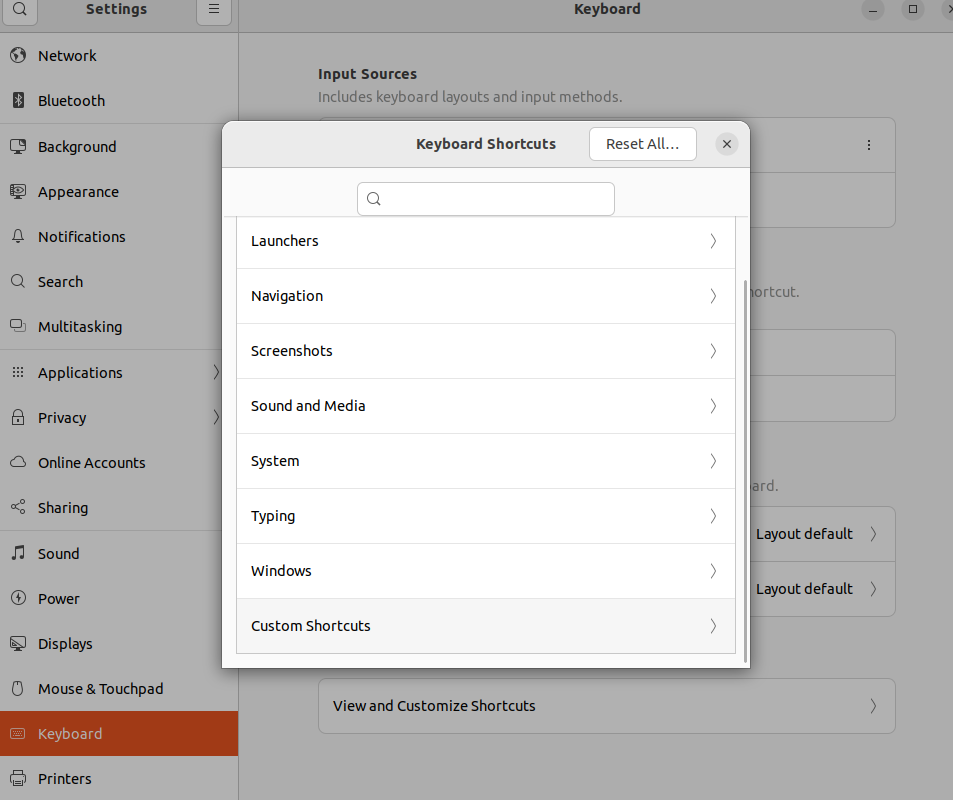
Task: Select Displays in the settings sidebar
Action: (x=119, y=643)
